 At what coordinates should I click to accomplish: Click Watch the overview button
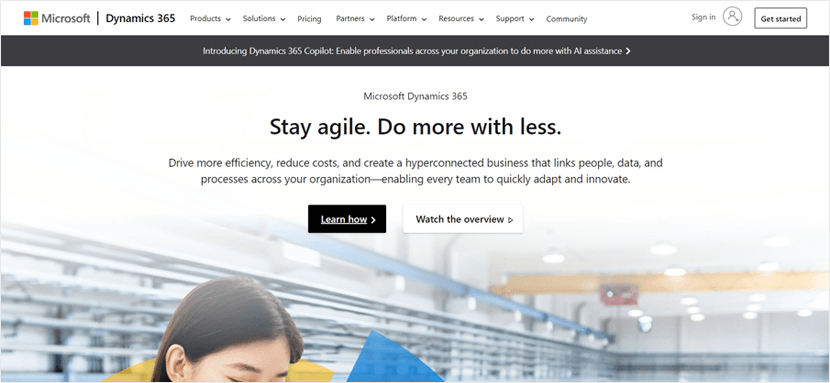463,219
